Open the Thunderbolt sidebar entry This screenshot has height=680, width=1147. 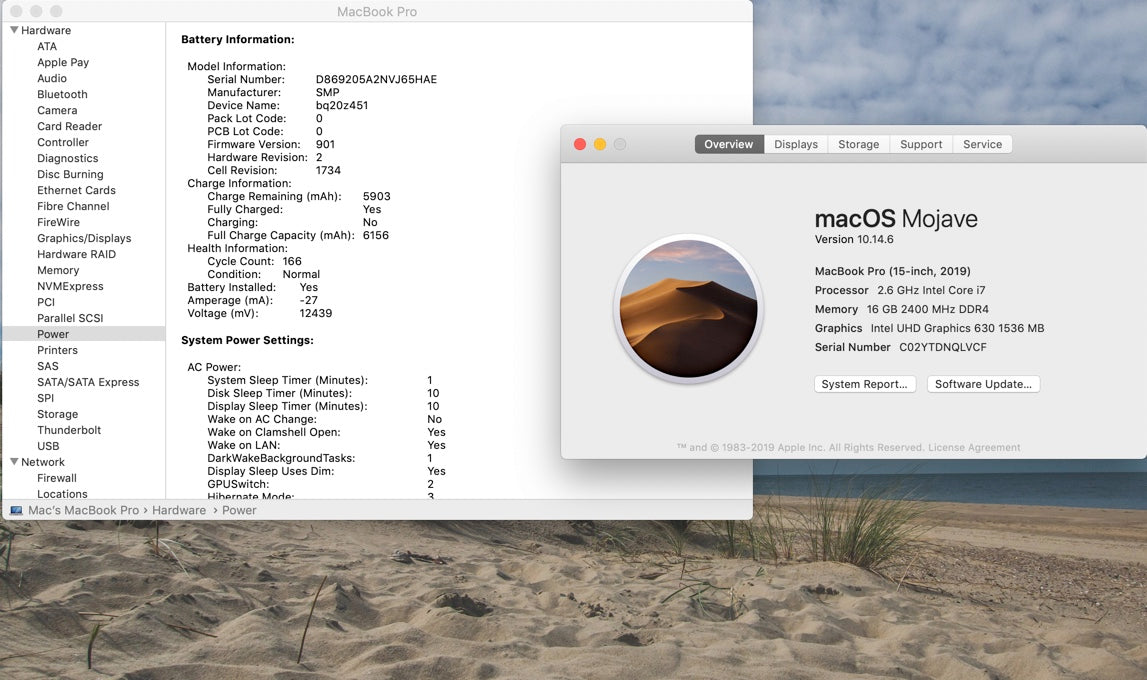tap(69, 430)
